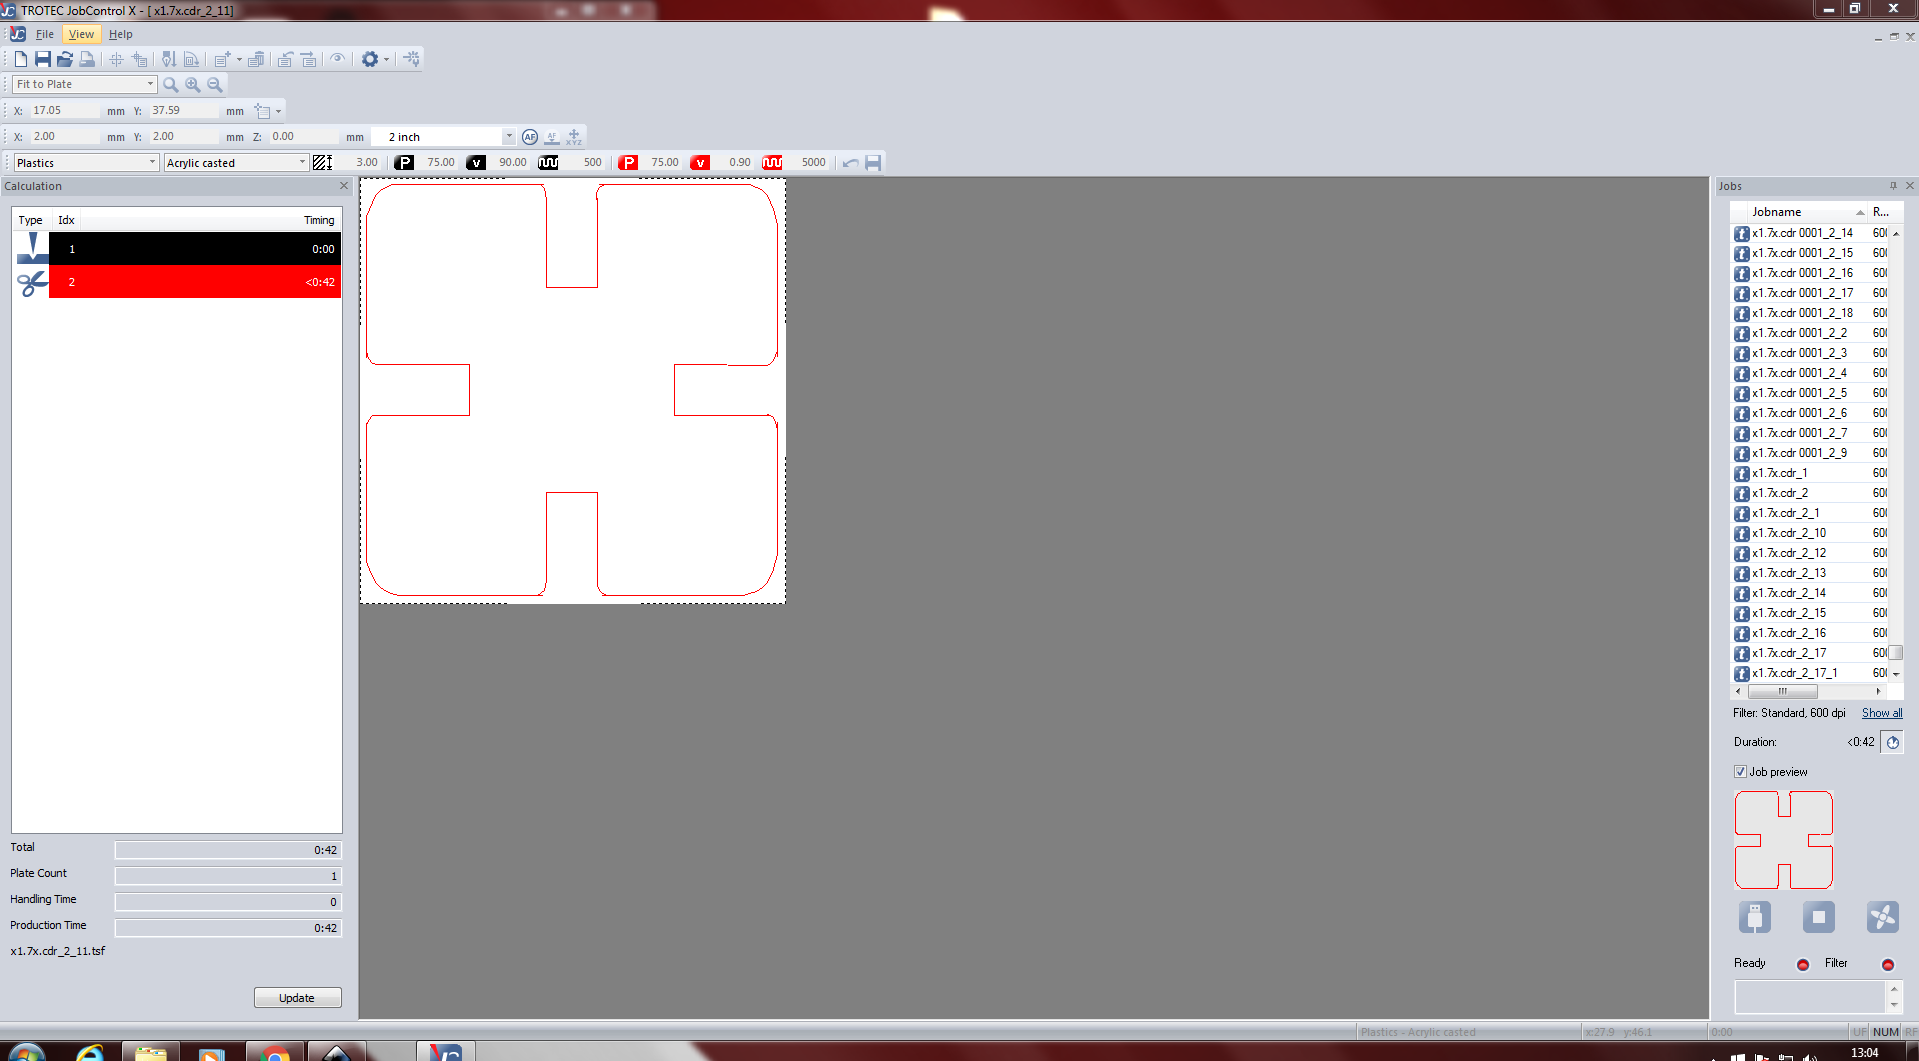This screenshot has width=1919, height=1061.
Task: Click the save icon in material toolbar
Action: (x=873, y=163)
